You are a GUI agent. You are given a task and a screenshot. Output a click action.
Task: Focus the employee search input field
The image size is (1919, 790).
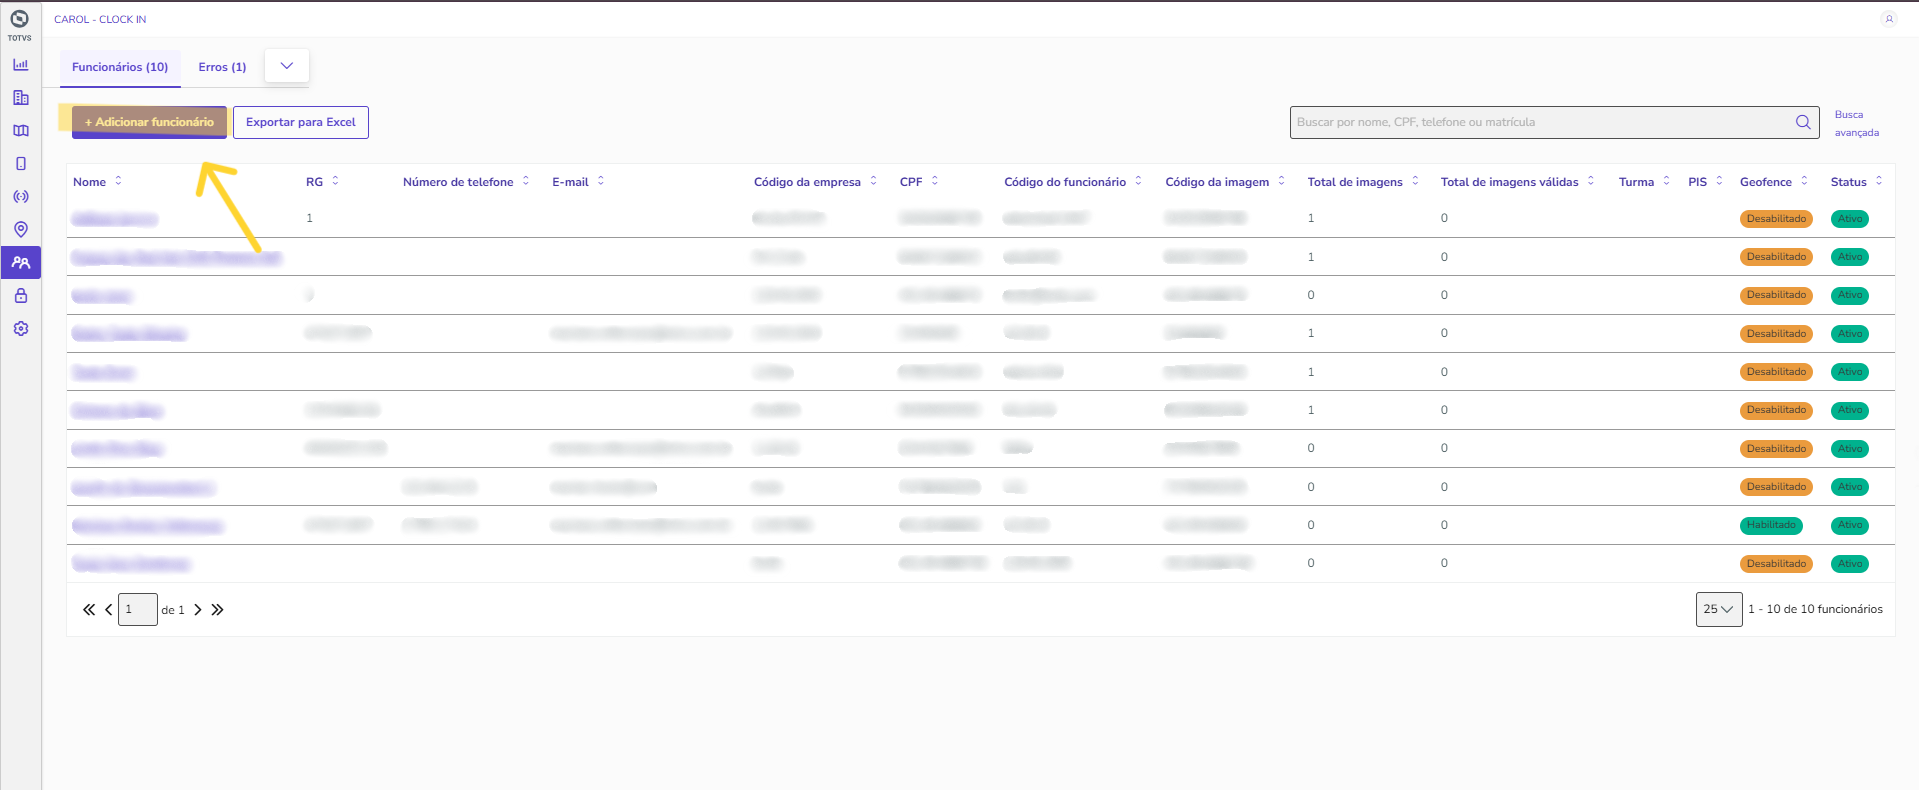1540,122
